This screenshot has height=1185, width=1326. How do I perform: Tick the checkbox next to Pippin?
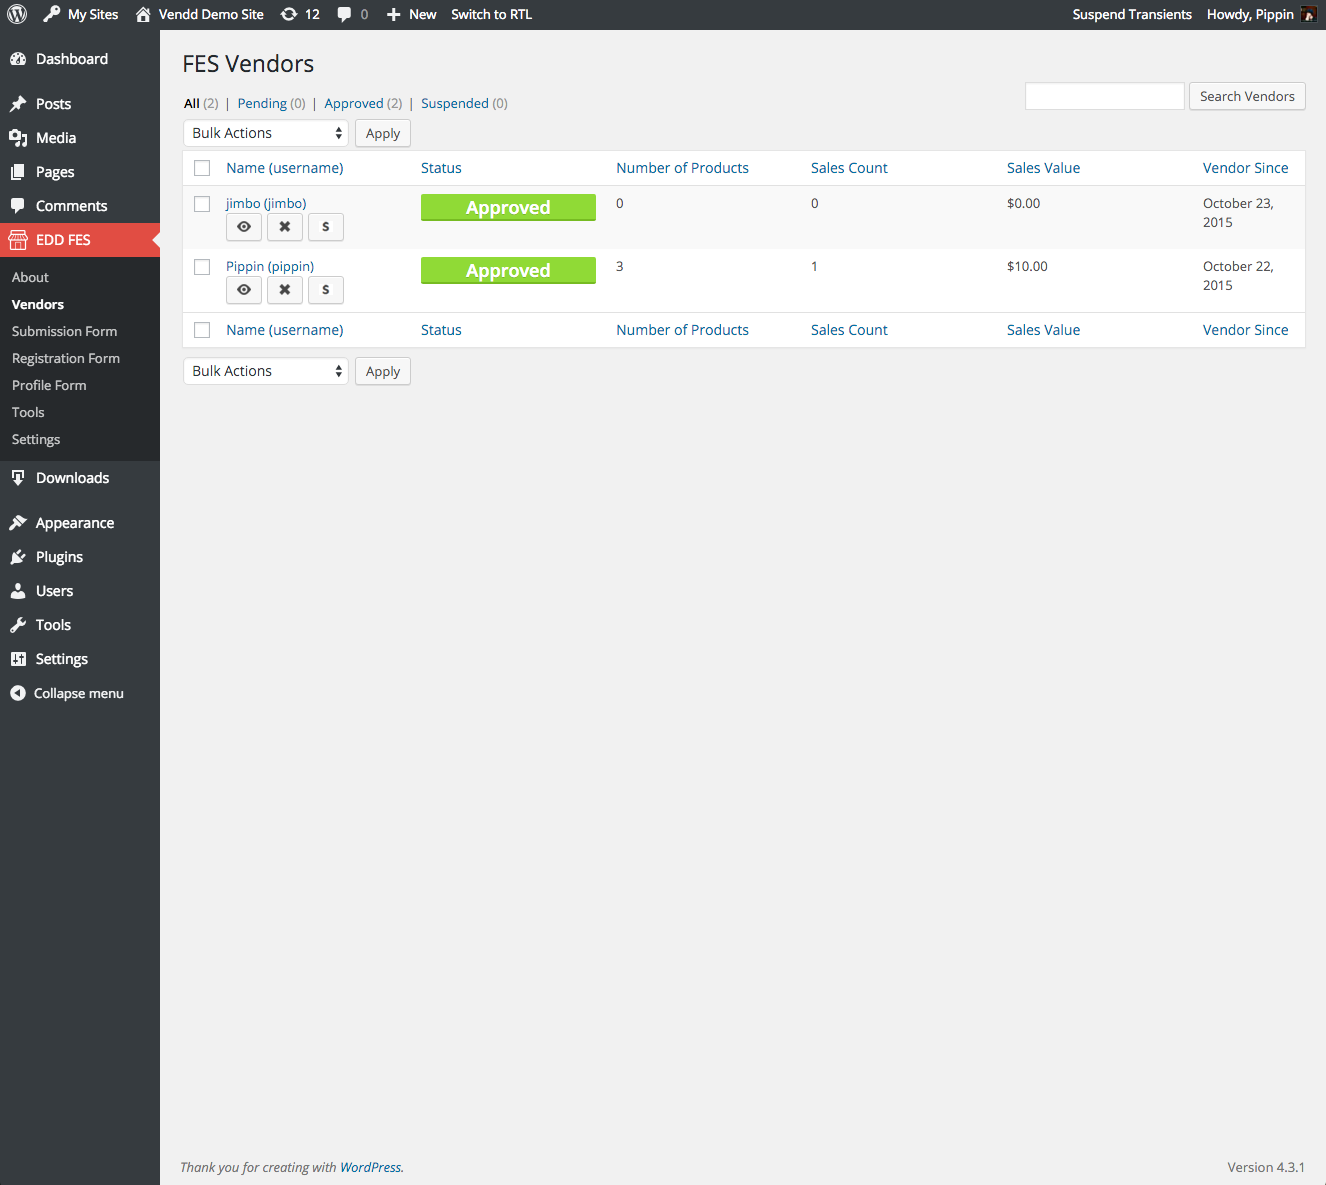tap(202, 267)
